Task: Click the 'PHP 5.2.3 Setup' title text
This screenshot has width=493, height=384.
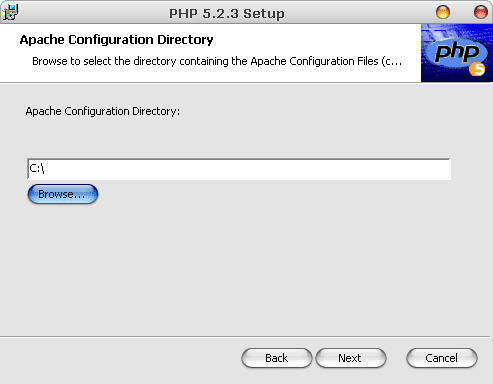Action: (227, 14)
